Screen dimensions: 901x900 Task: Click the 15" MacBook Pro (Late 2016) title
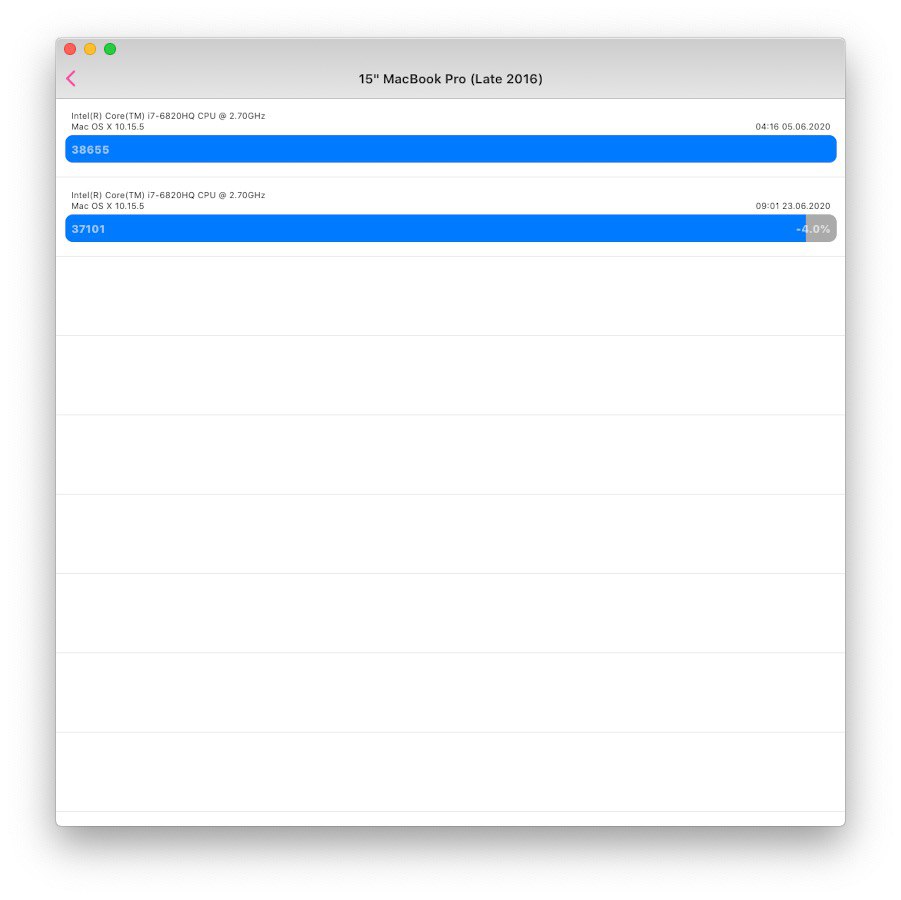(450, 79)
